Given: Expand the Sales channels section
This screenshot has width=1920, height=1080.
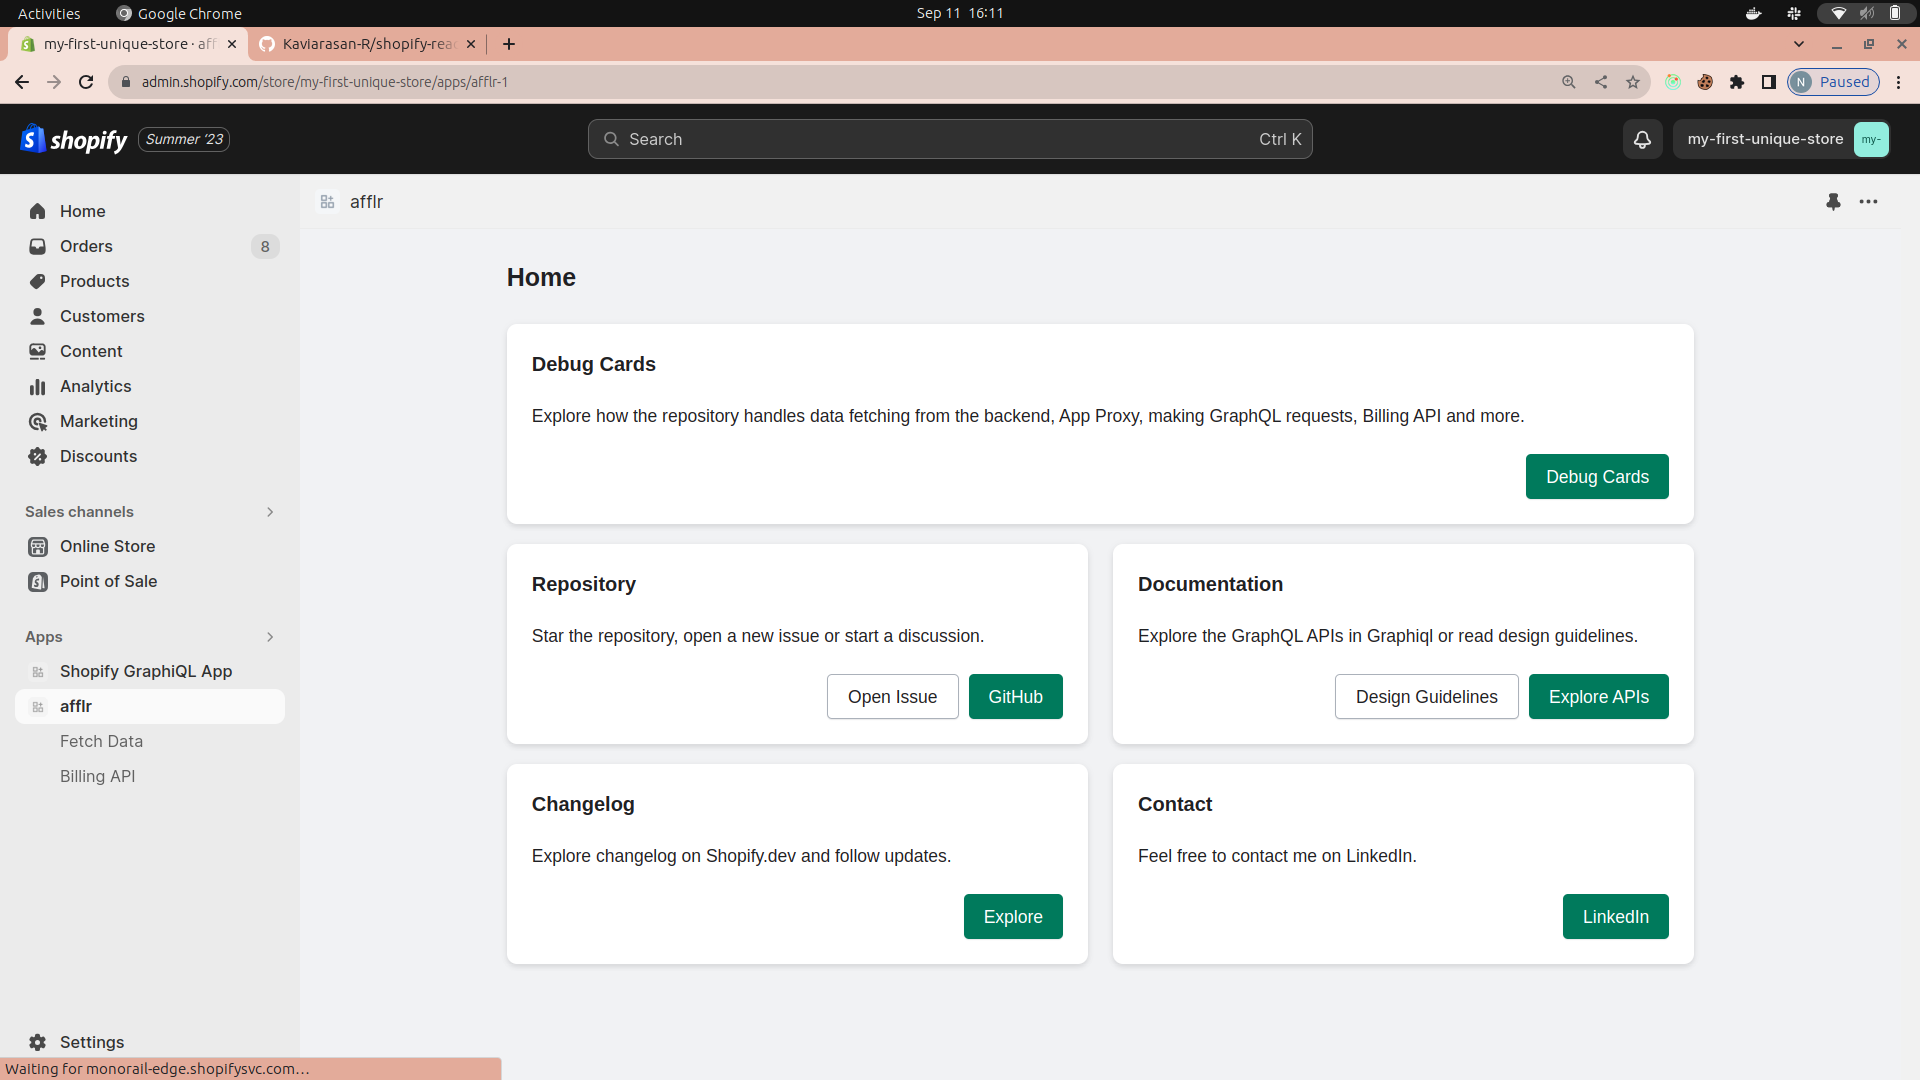Looking at the screenshot, I should [269, 511].
